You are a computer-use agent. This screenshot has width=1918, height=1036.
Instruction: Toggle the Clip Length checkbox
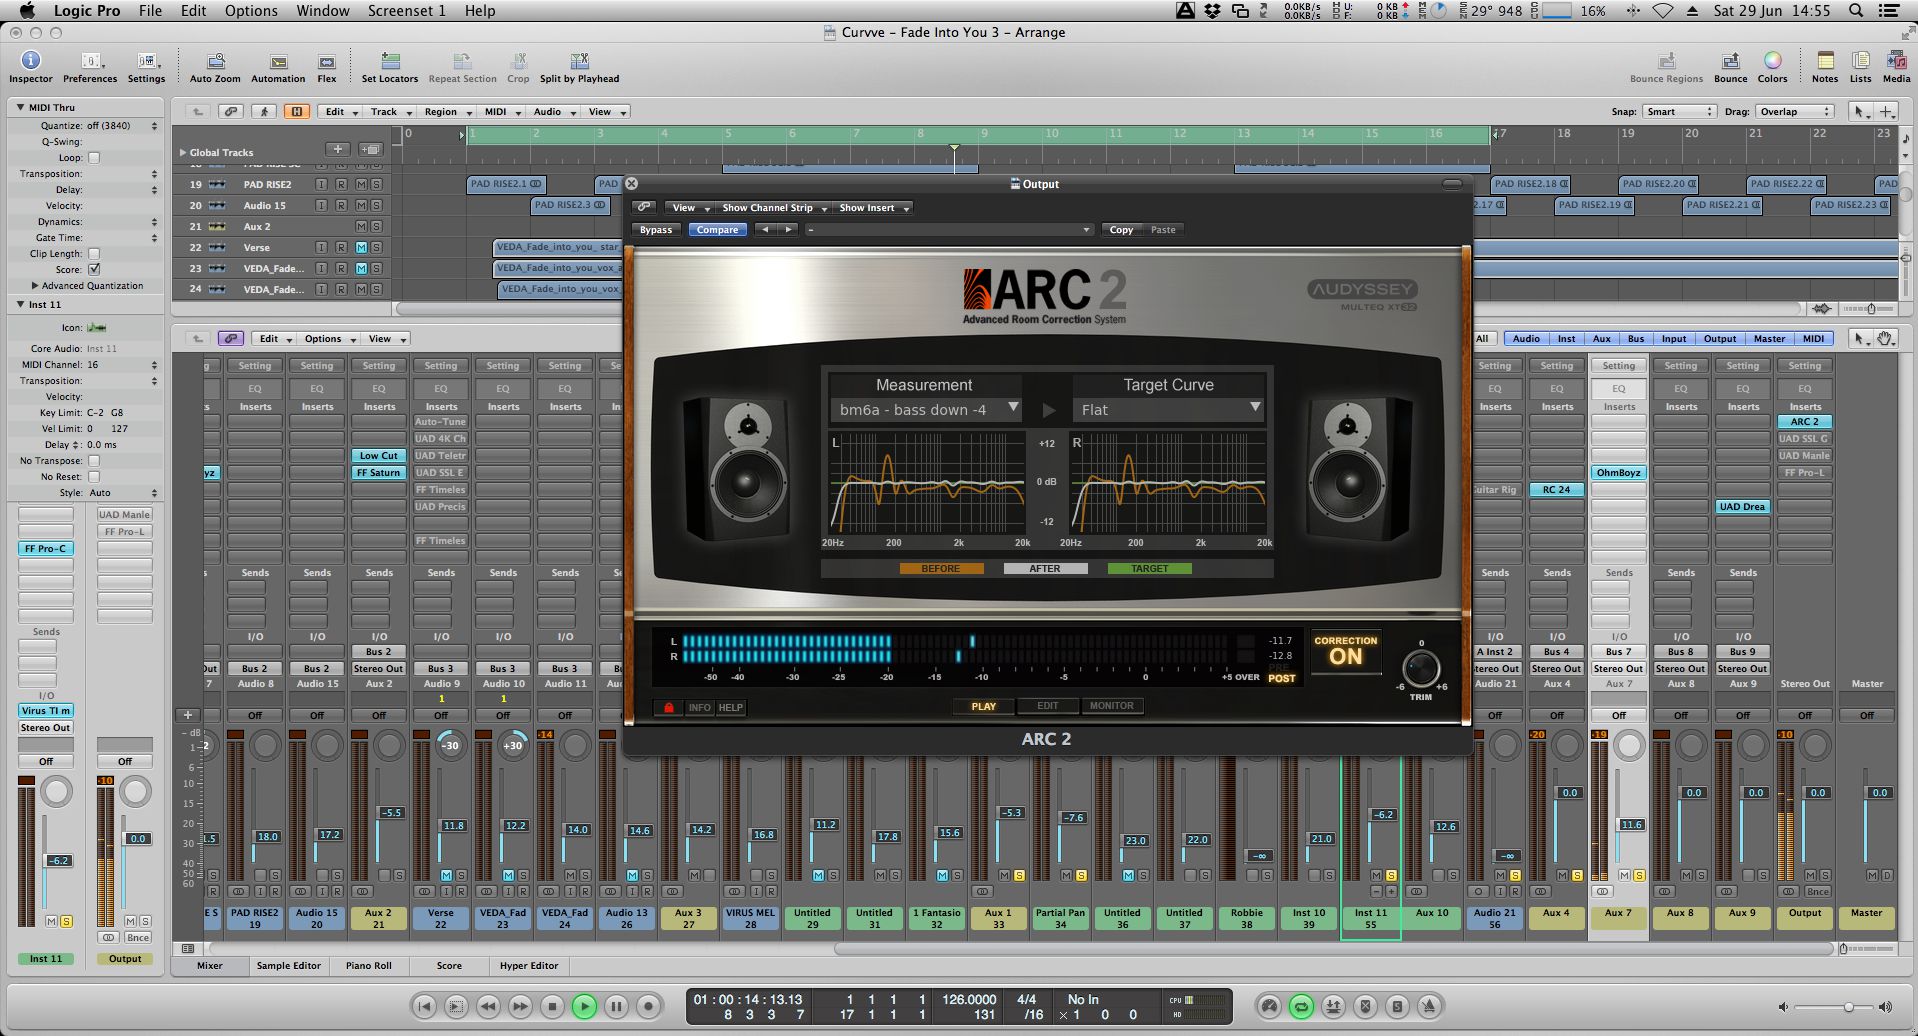[94, 253]
